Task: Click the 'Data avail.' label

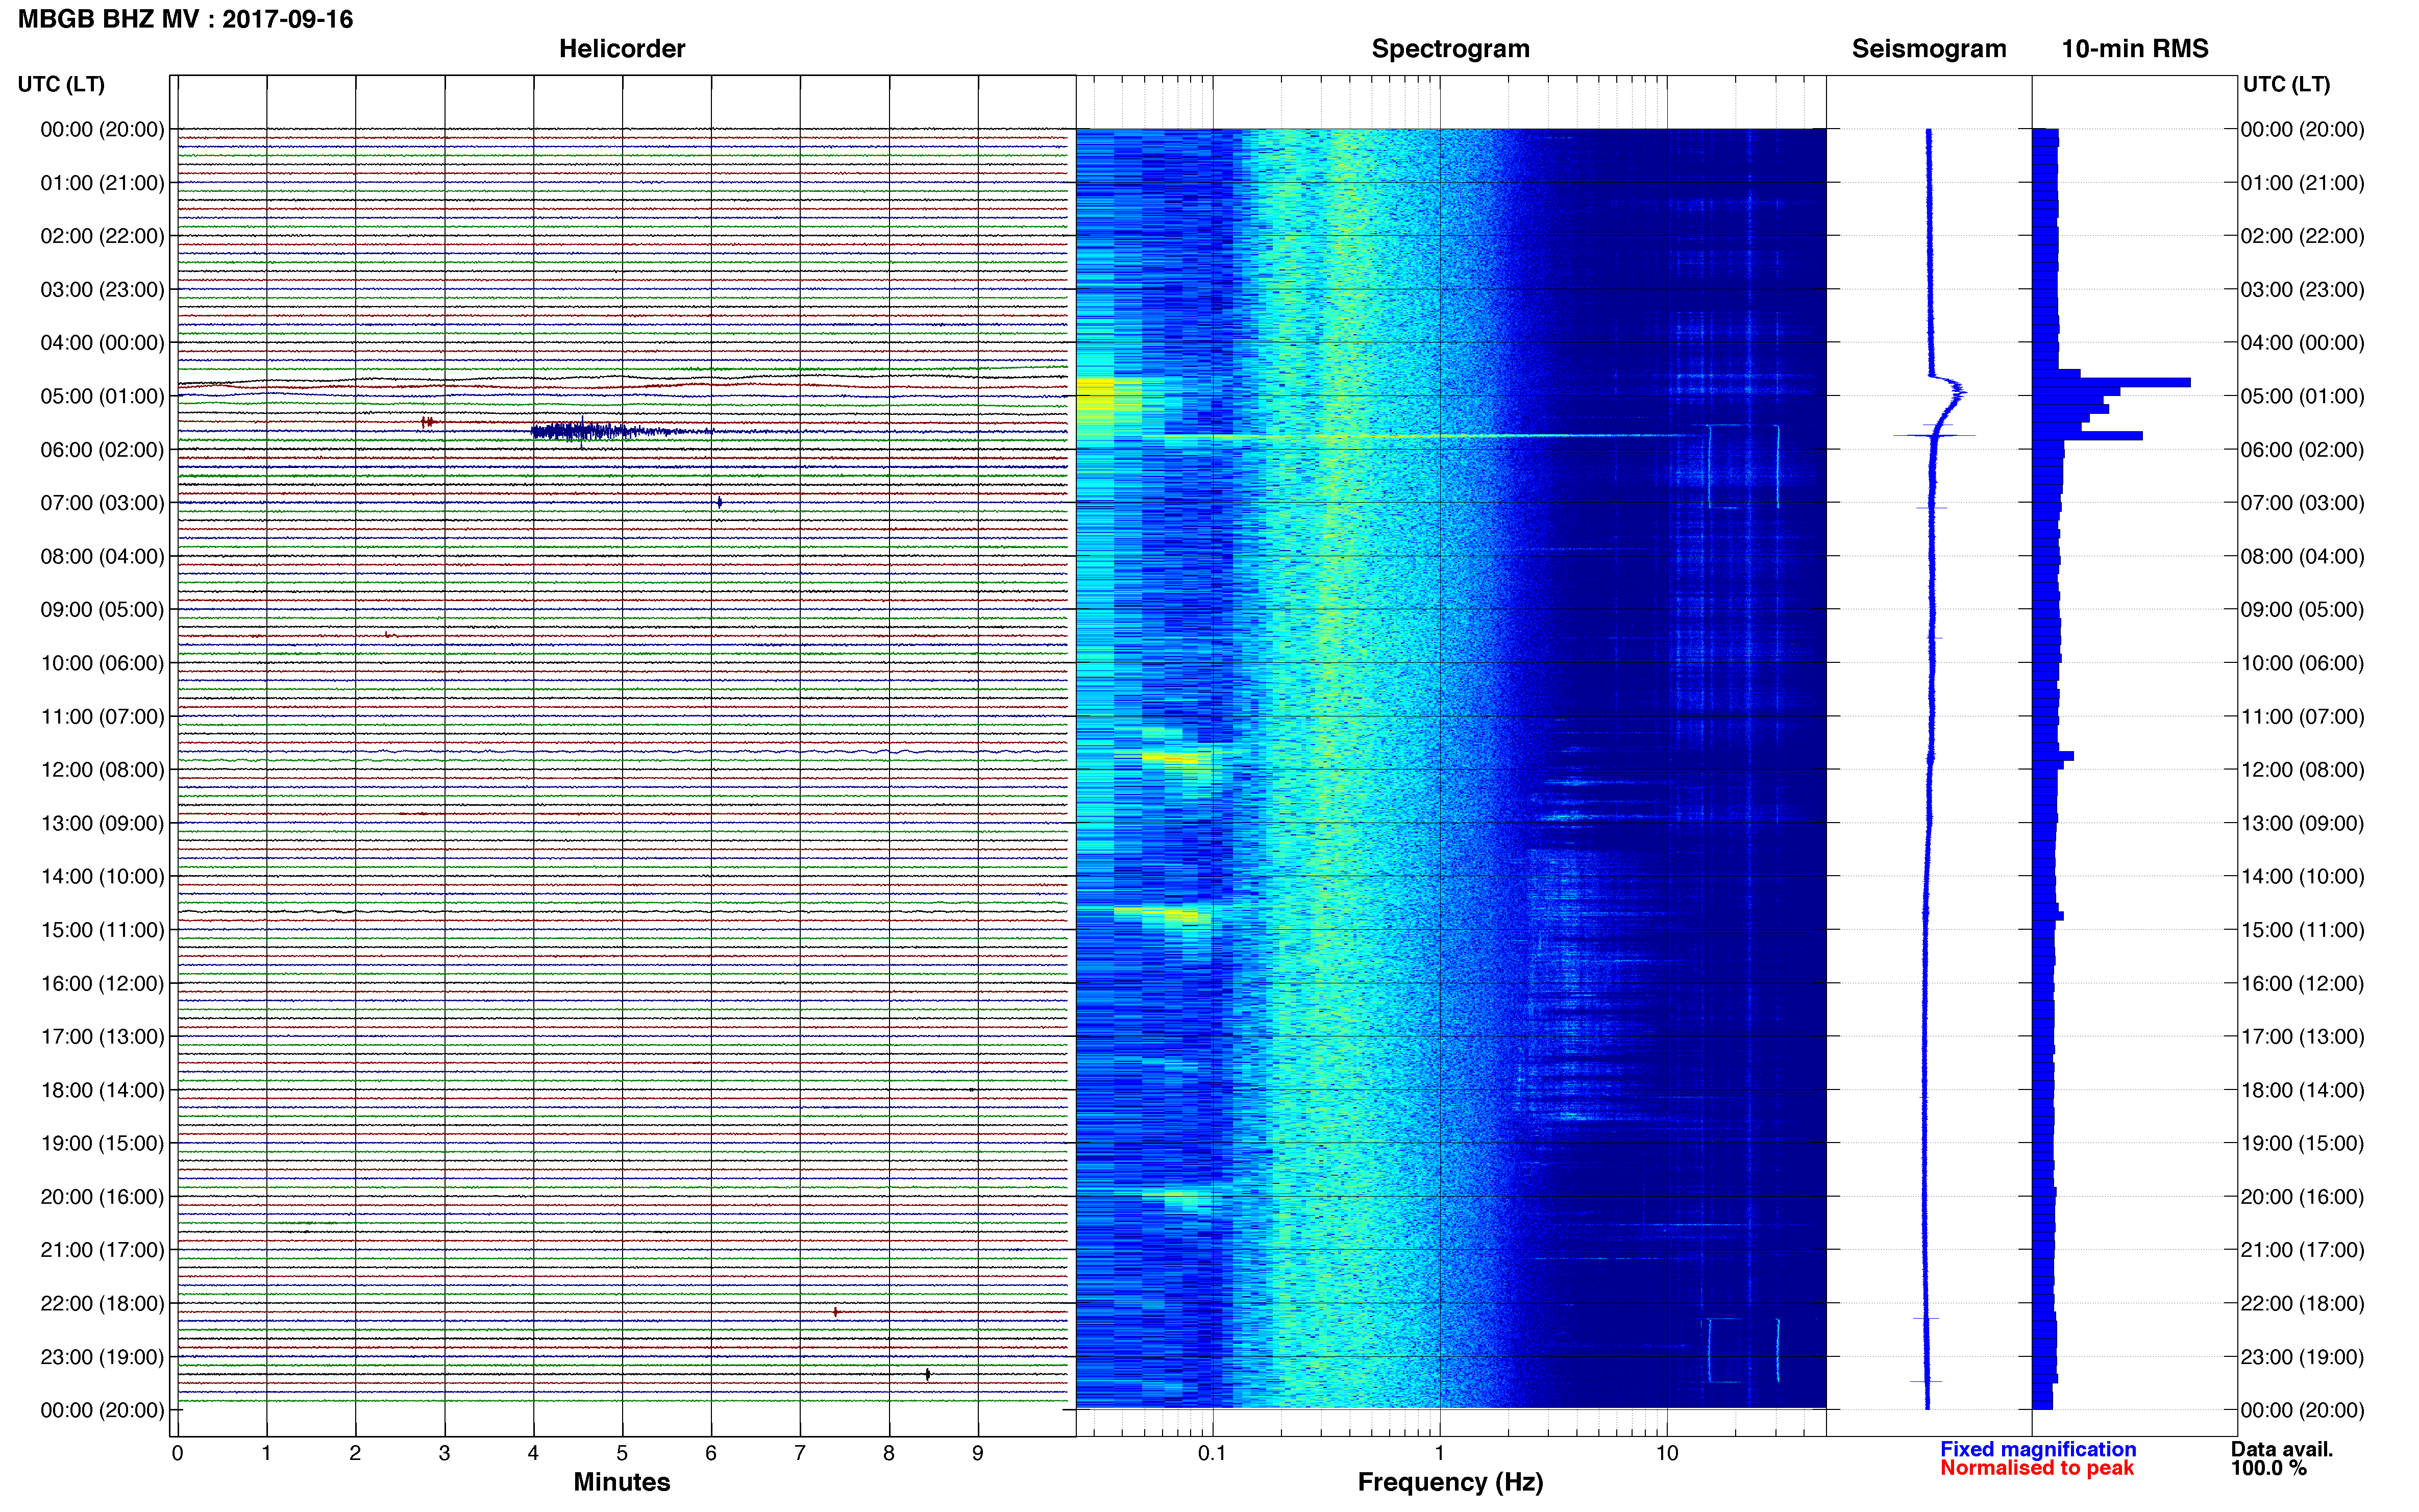Action: (2282, 1449)
